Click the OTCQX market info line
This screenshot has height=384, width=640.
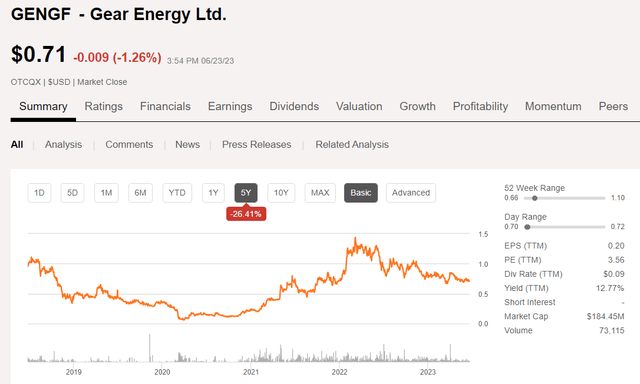click(x=69, y=82)
